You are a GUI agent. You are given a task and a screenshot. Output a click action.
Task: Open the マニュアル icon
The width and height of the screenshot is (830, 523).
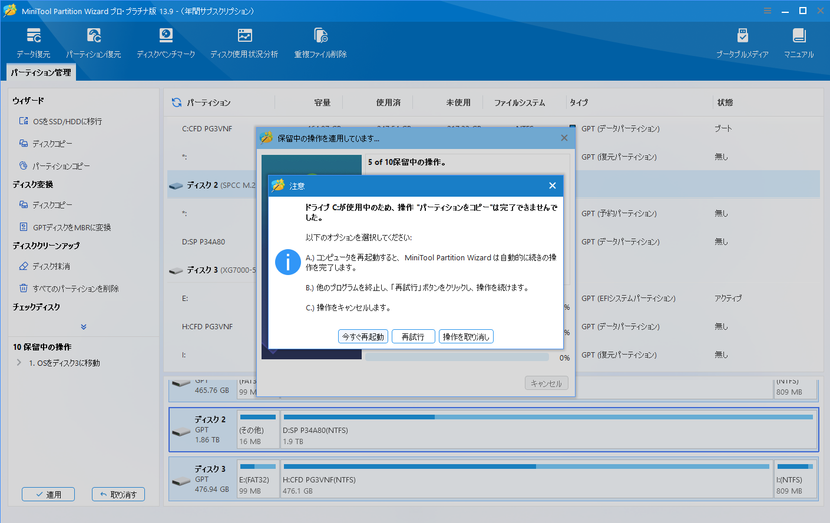799,43
